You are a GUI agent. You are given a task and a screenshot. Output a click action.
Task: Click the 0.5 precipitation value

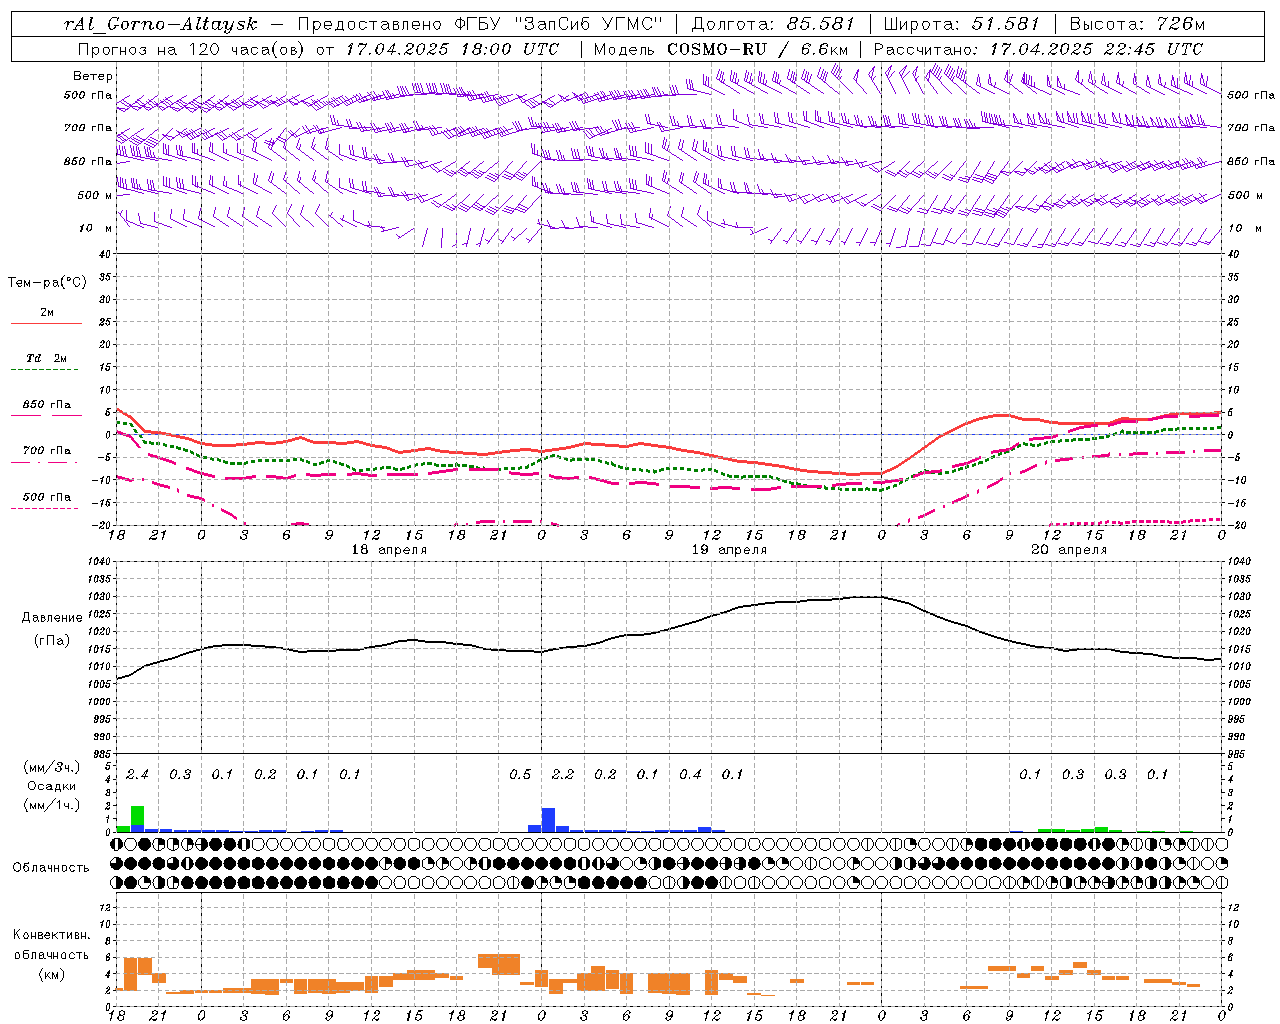click(x=520, y=774)
